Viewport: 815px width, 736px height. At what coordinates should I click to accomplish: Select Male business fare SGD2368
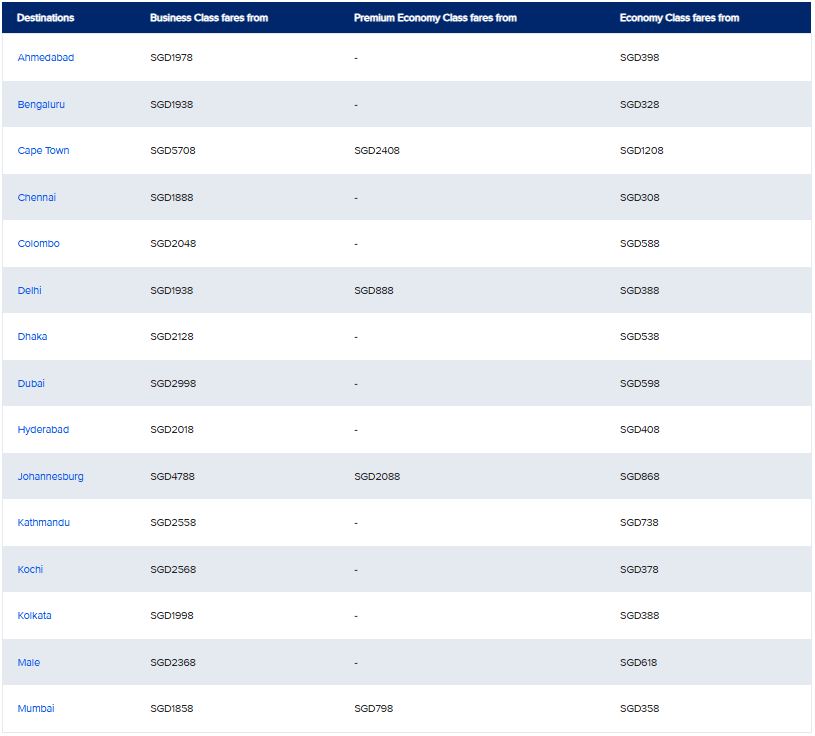173,663
